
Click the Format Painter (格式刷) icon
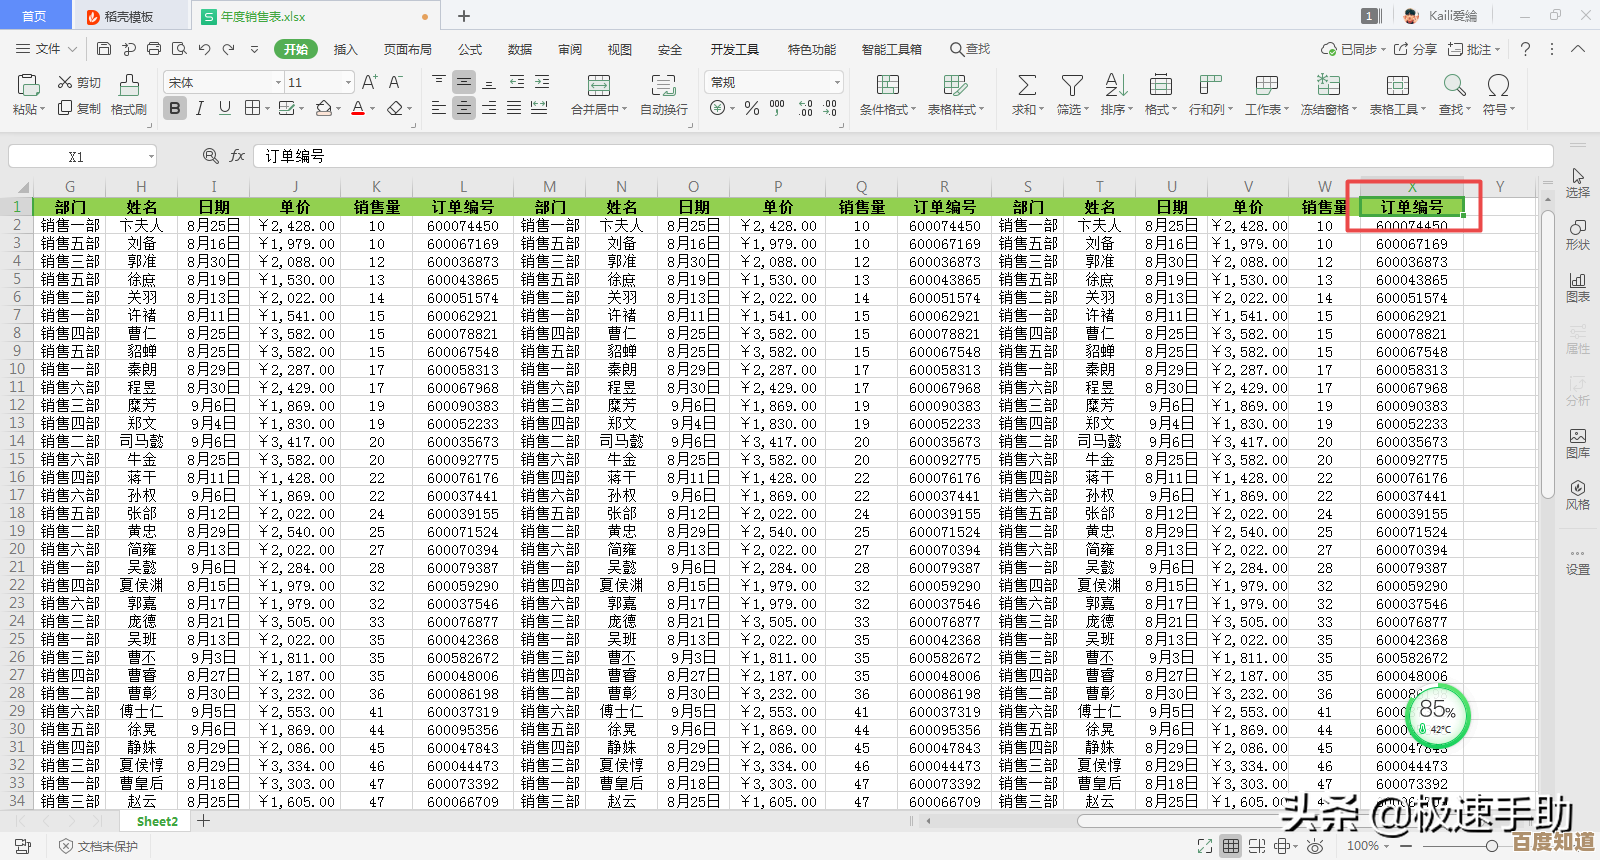point(128,86)
